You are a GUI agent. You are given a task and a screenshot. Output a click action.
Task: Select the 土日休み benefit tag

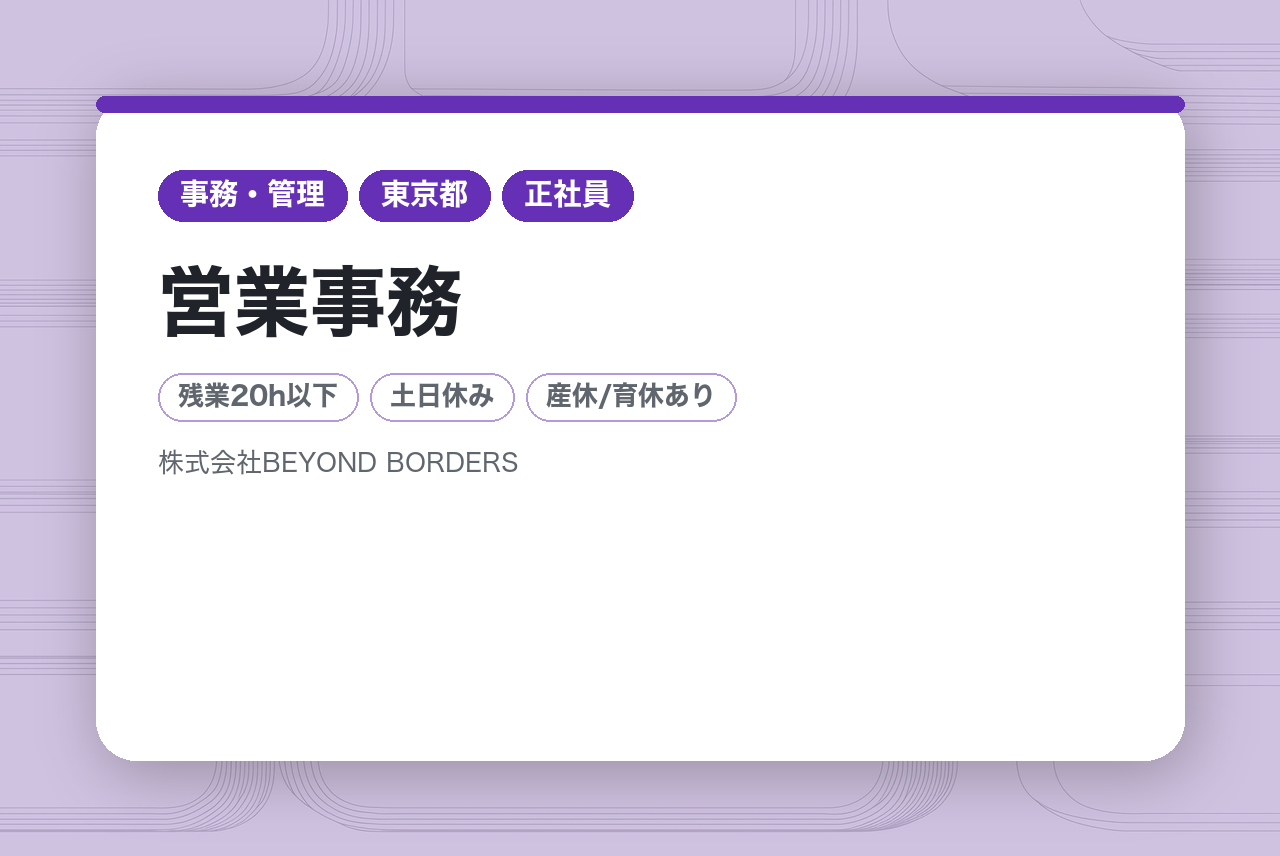442,398
